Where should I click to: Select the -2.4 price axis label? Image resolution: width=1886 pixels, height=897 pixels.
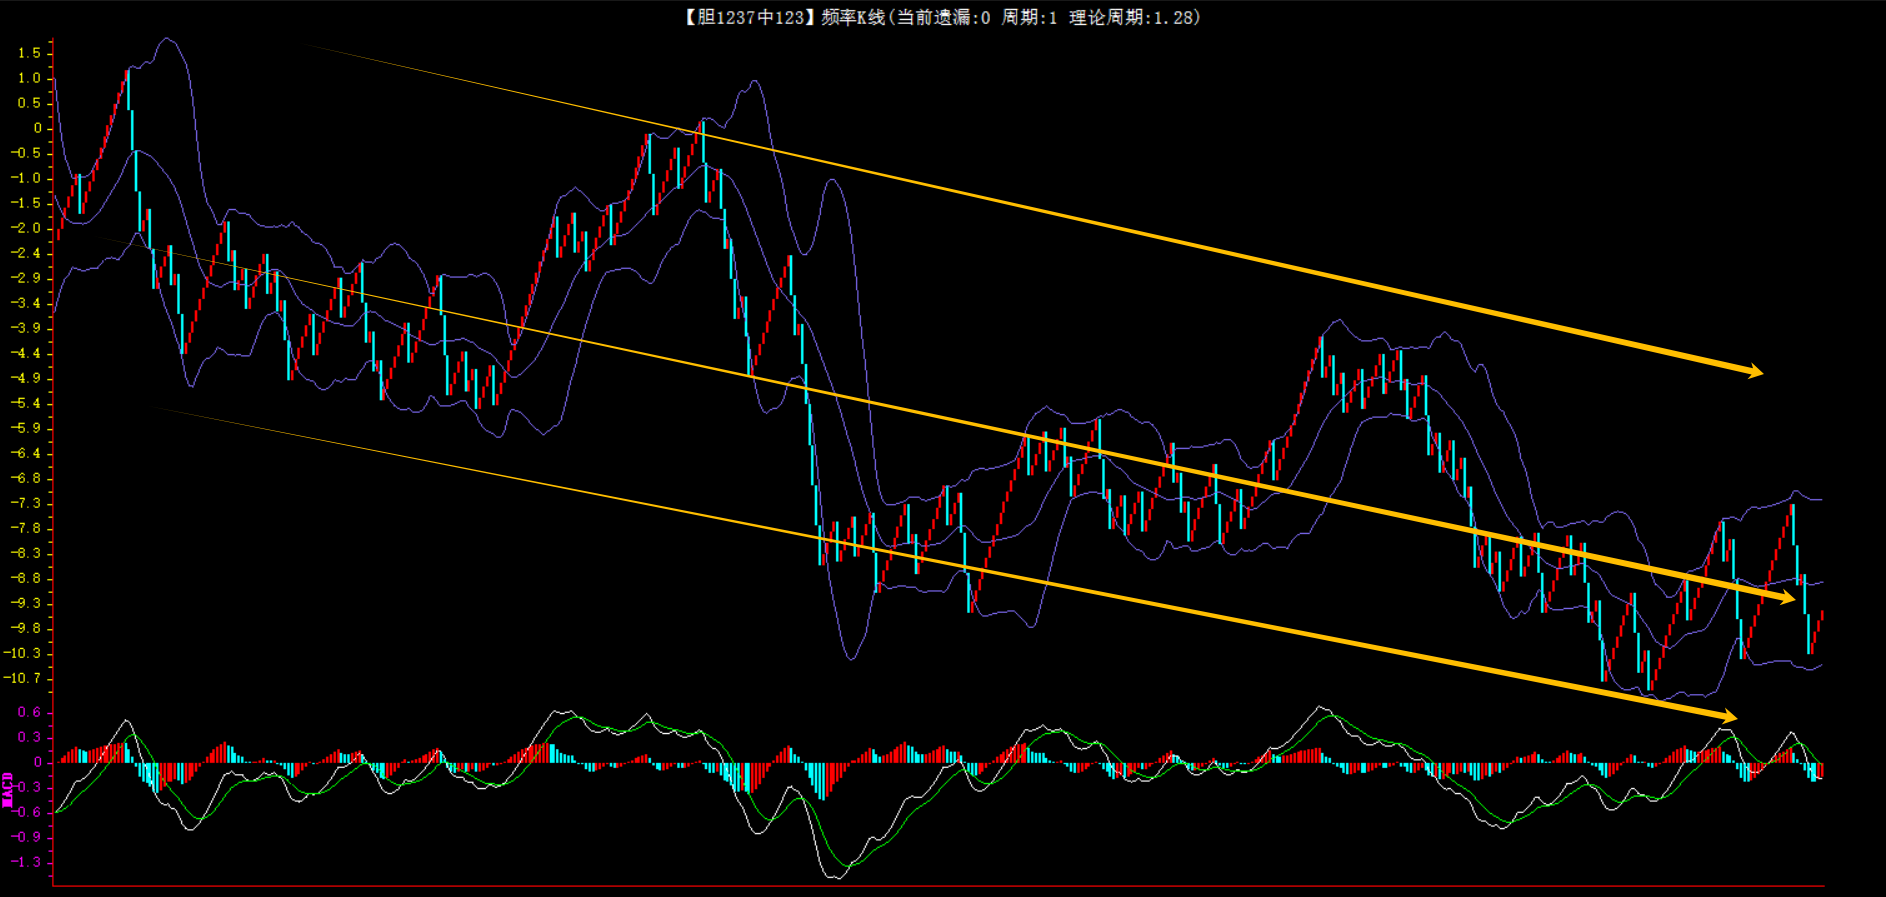[26, 253]
